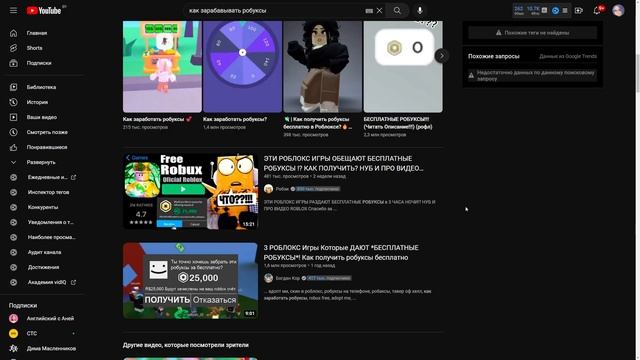Open the short with the purple spinning wheel
640x360 pixels.
242,67
